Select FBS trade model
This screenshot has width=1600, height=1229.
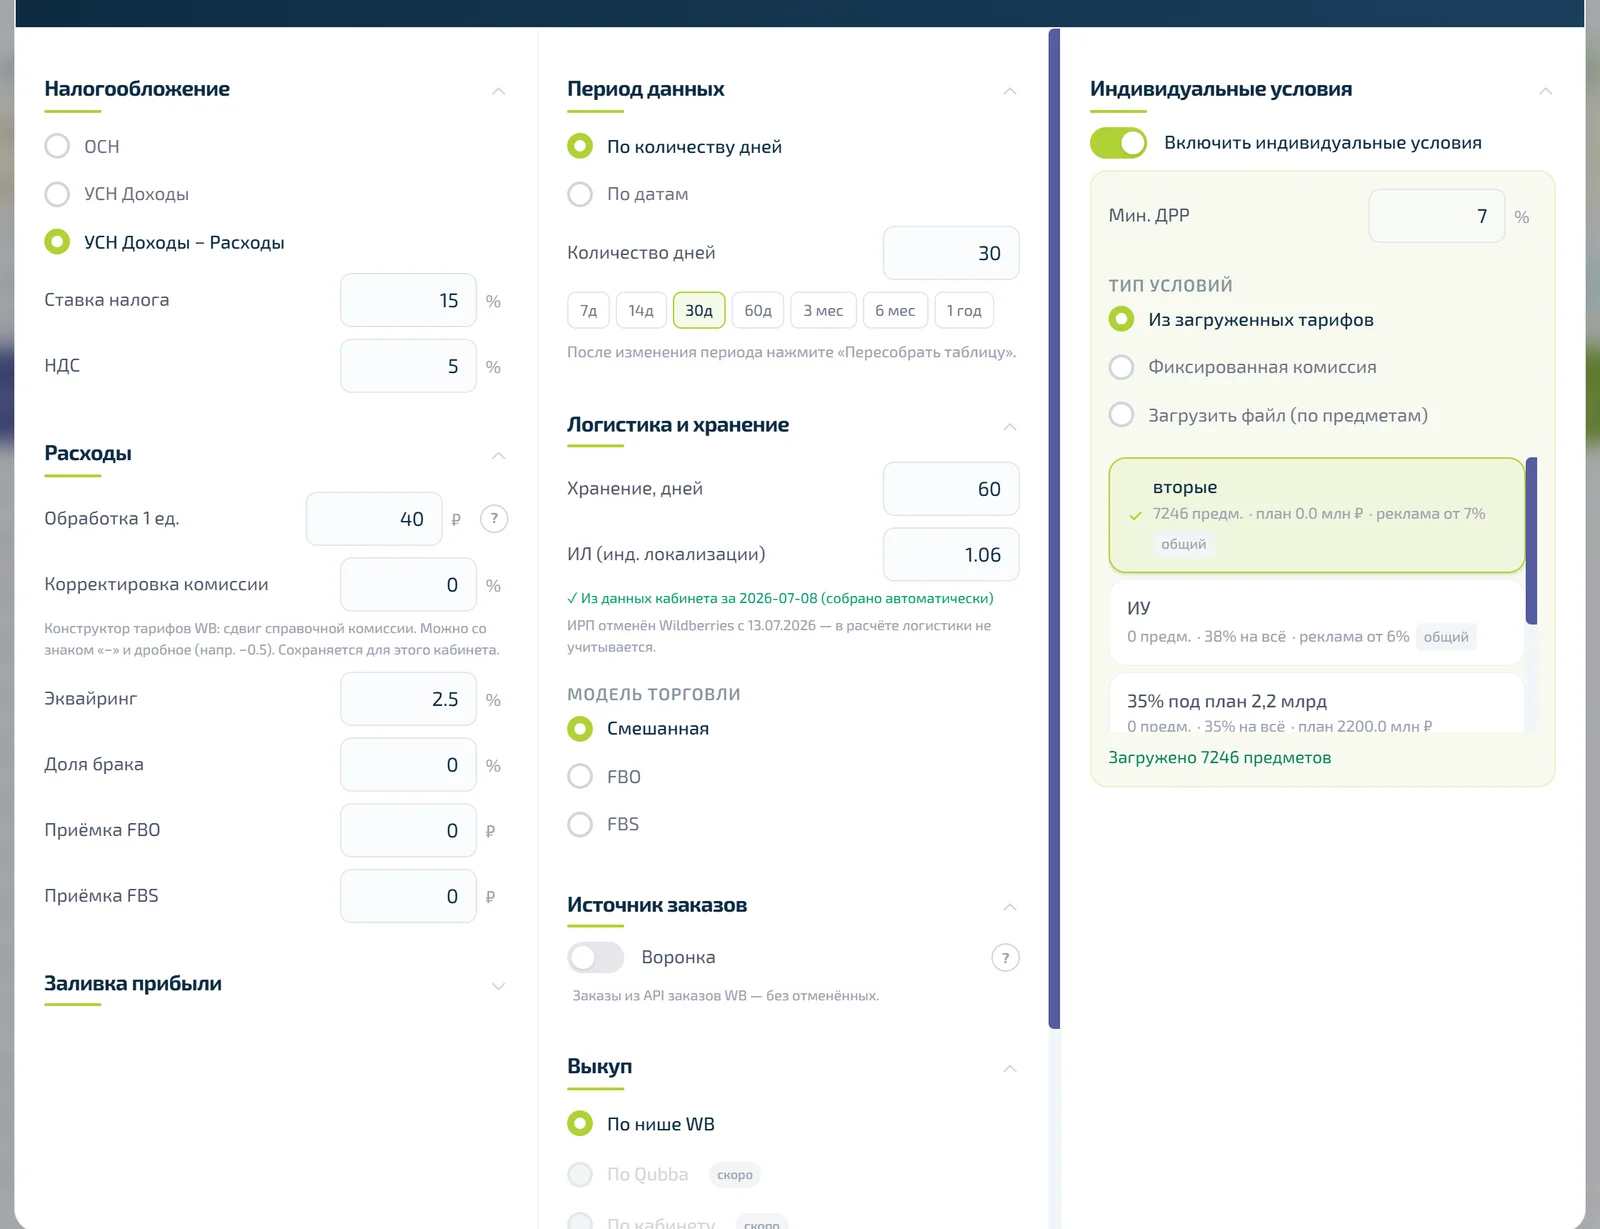tap(580, 824)
